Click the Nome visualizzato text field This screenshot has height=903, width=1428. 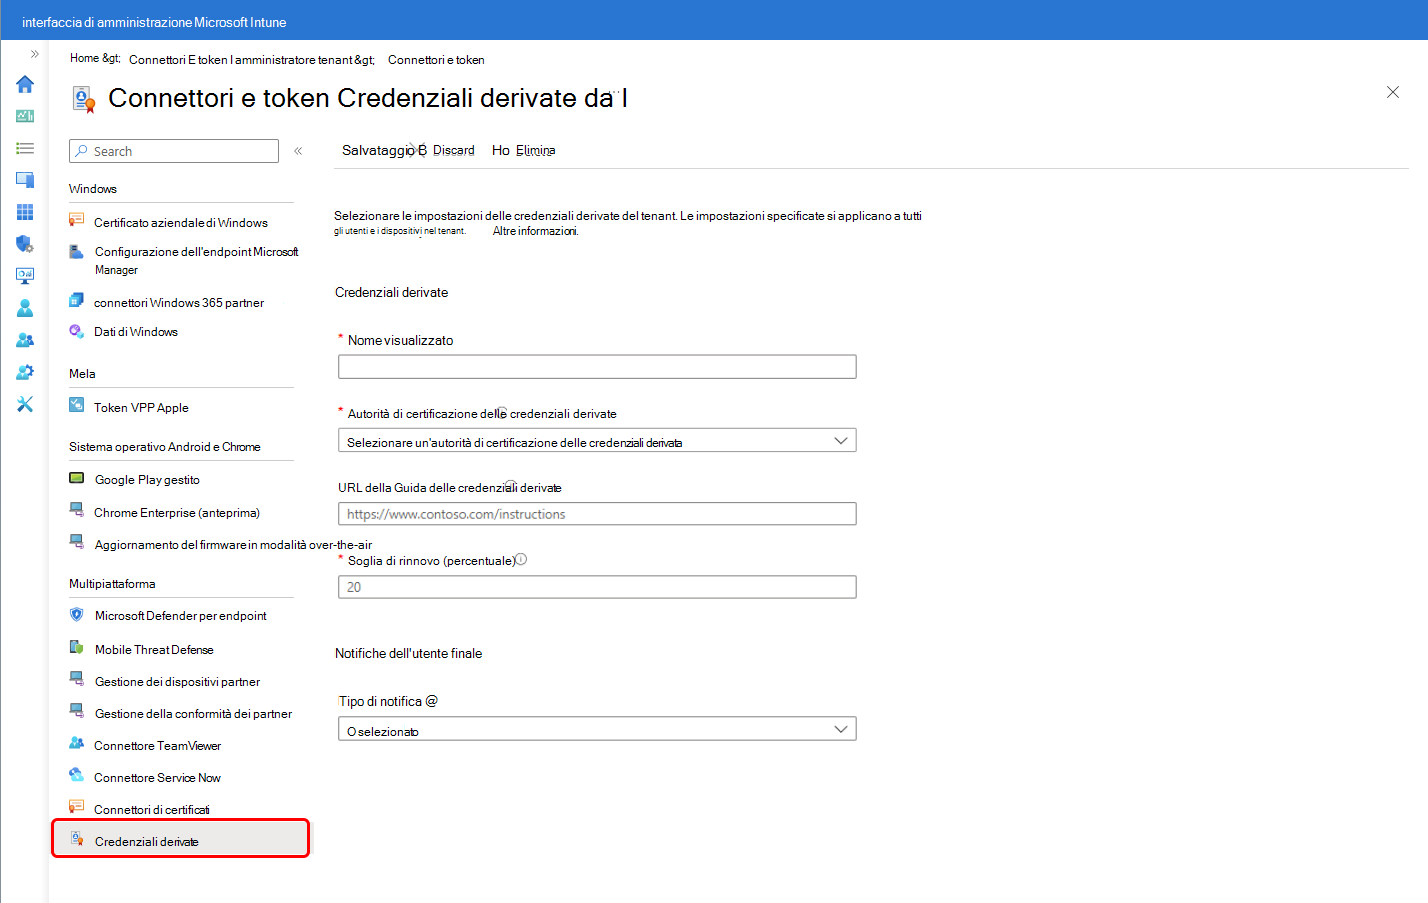[x=597, y=367]
